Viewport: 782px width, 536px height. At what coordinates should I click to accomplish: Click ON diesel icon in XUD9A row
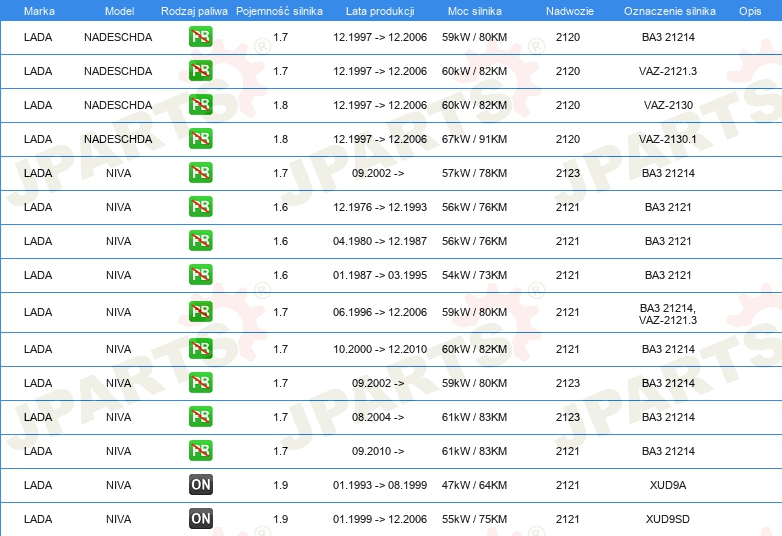(200, 485)
